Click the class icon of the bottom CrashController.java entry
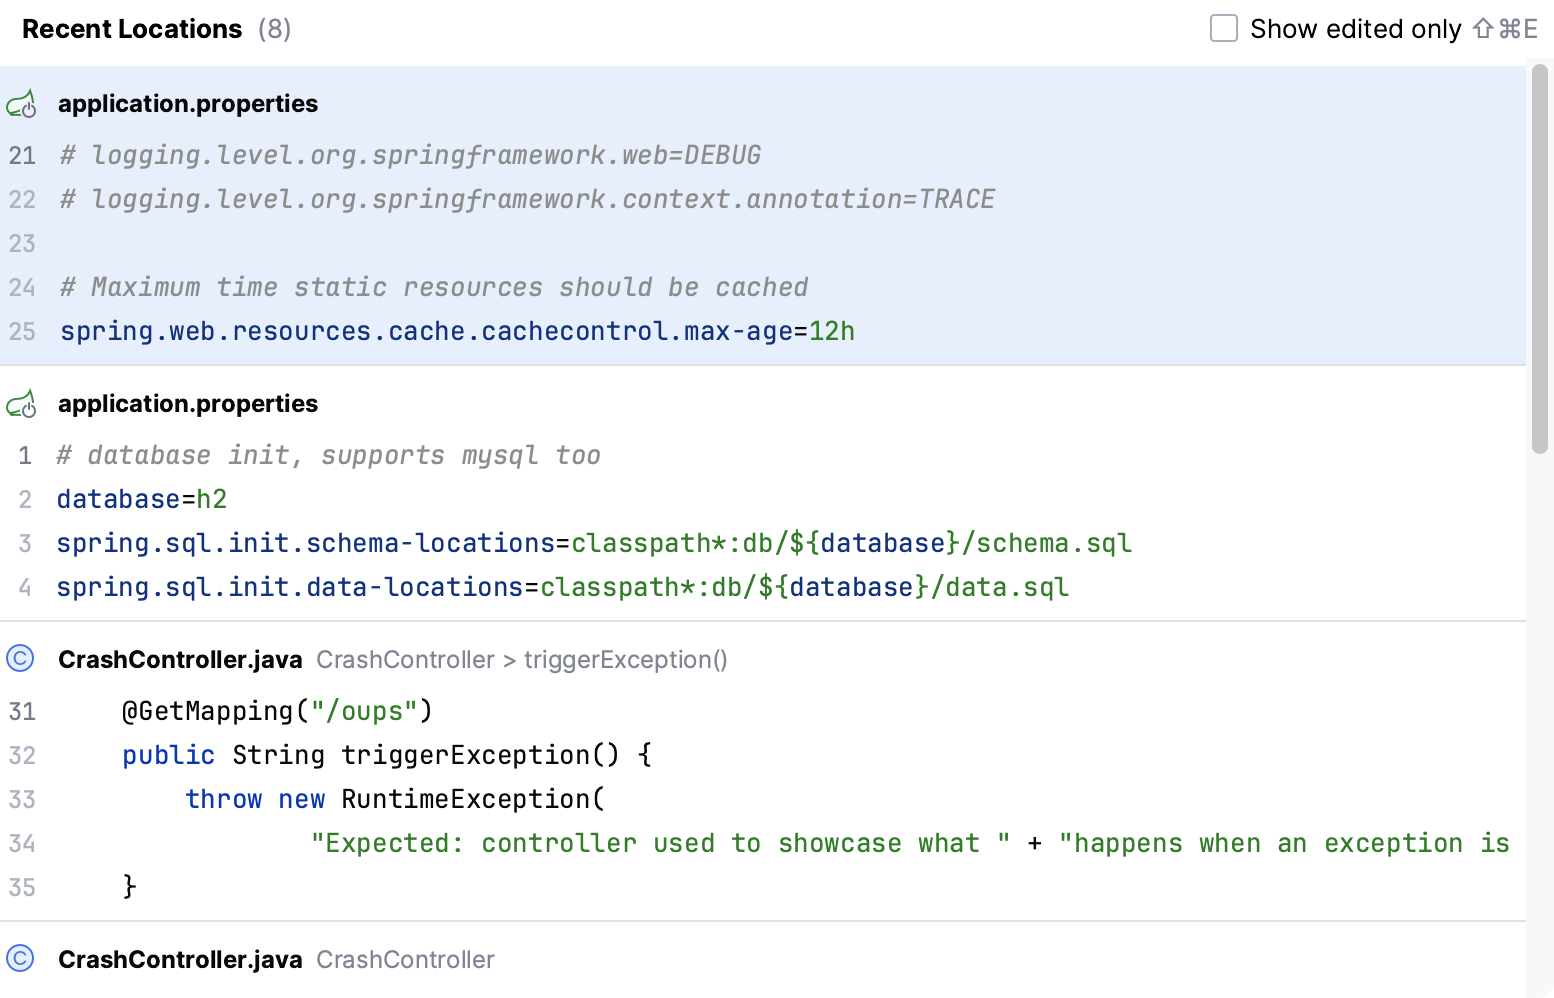 coord(20,959)
